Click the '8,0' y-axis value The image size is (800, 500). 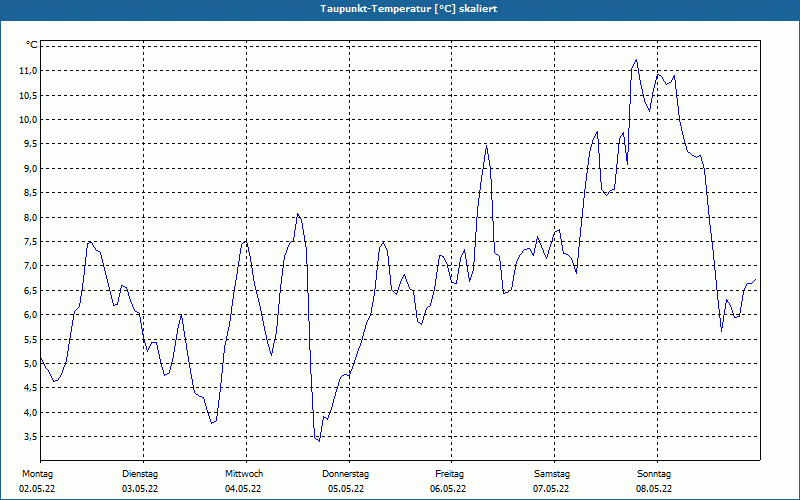click(x=31, y=217)
